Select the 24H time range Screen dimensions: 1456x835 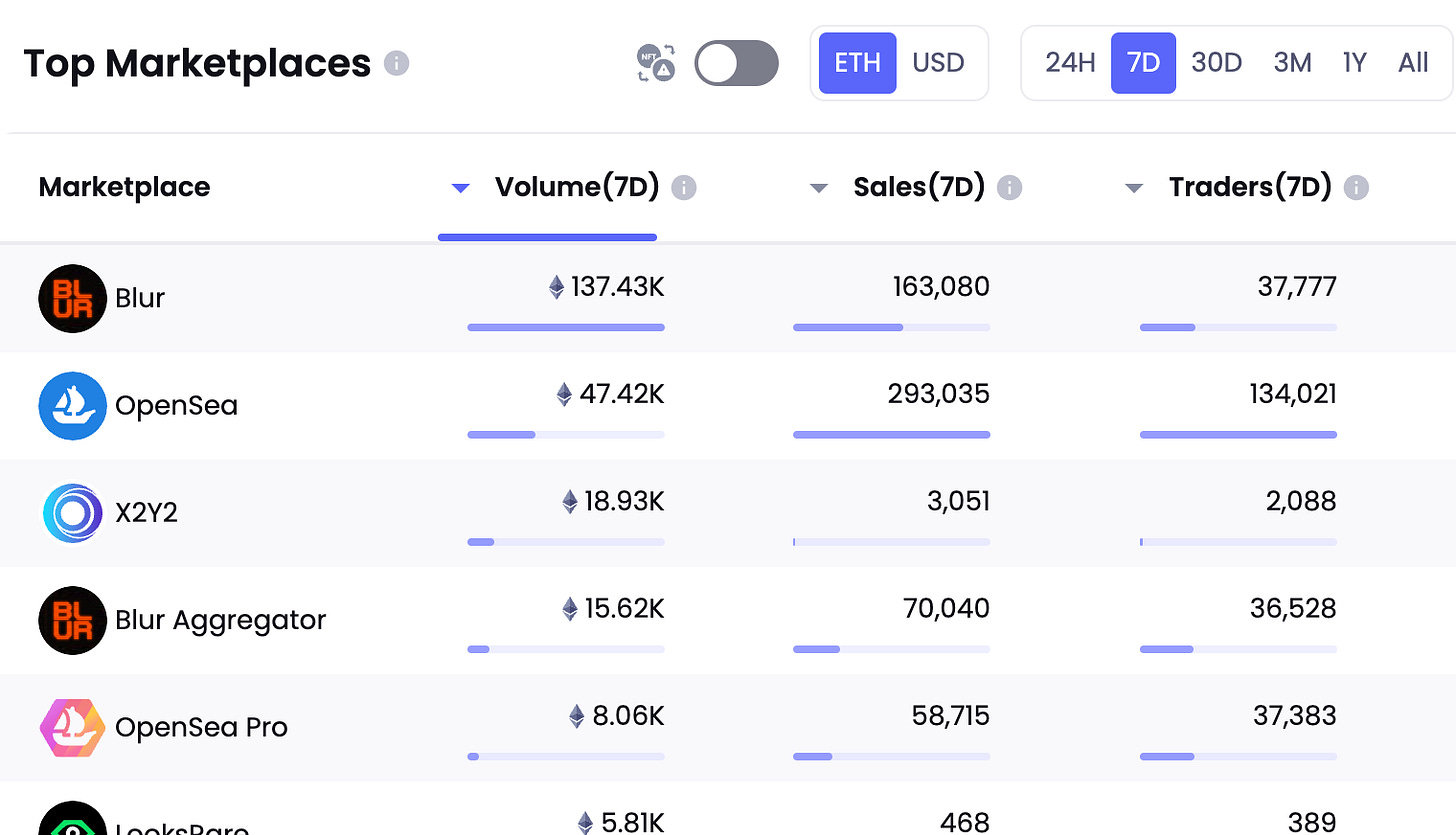point(1070,63)
